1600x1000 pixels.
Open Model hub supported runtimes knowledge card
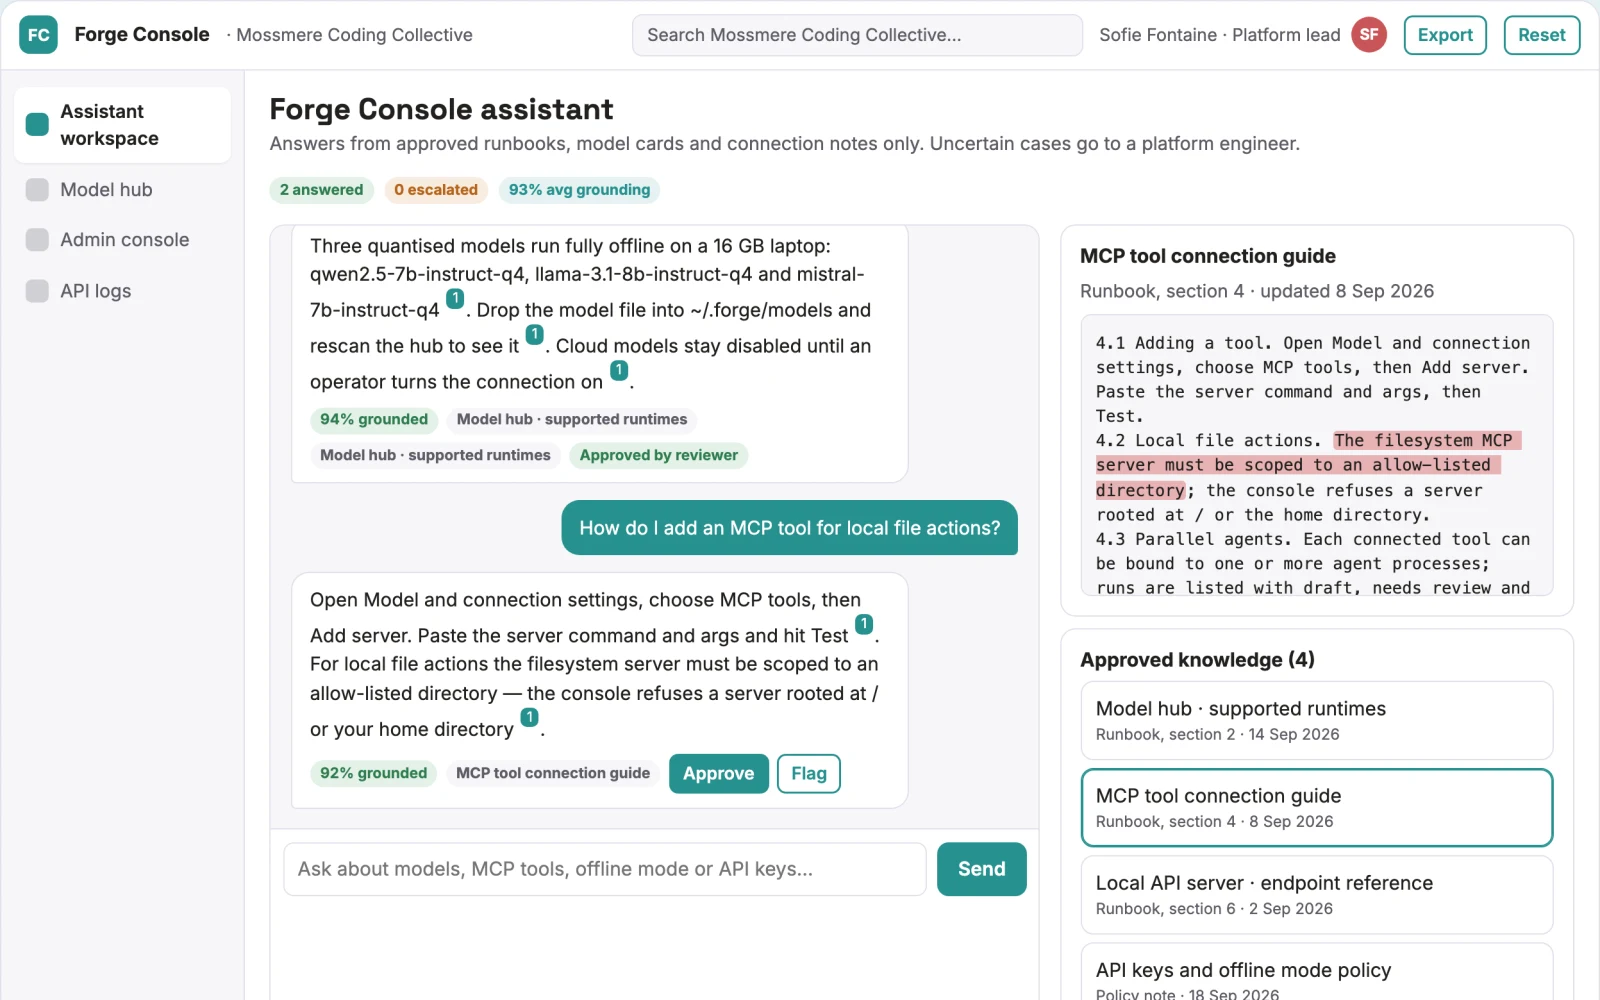coord(1317,721)
